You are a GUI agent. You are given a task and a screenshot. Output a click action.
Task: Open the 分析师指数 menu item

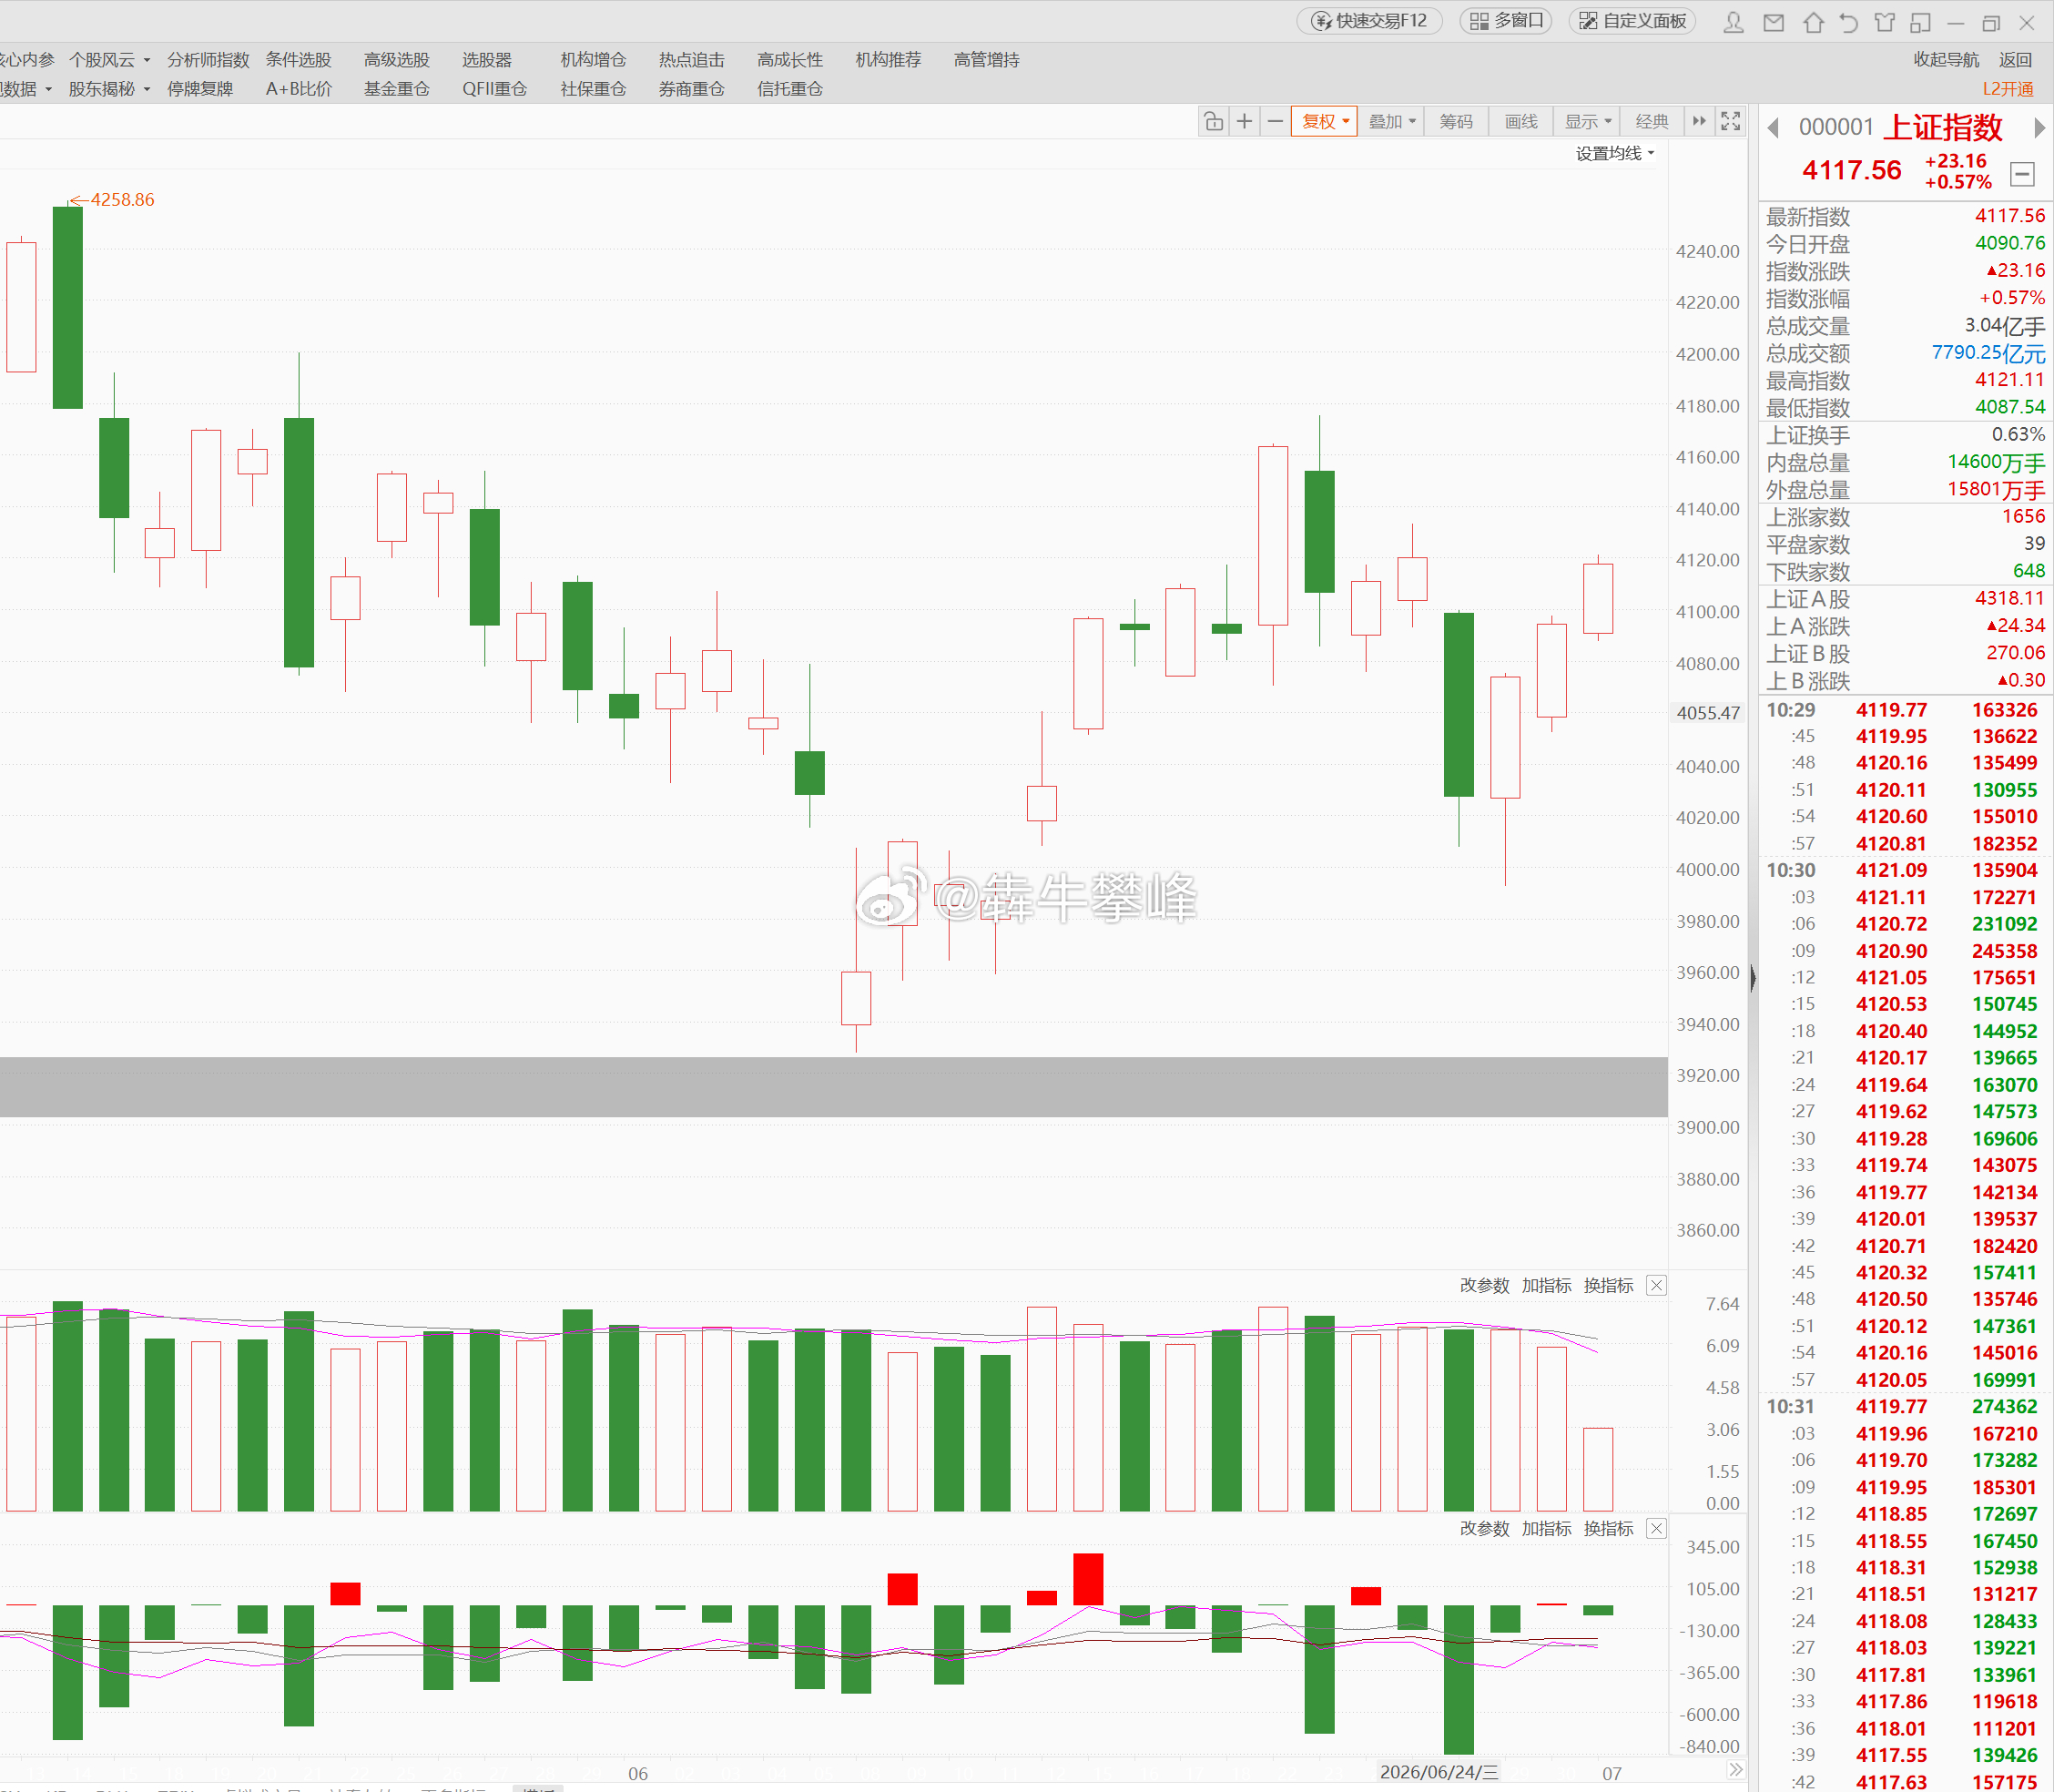[x=208, y=60]
